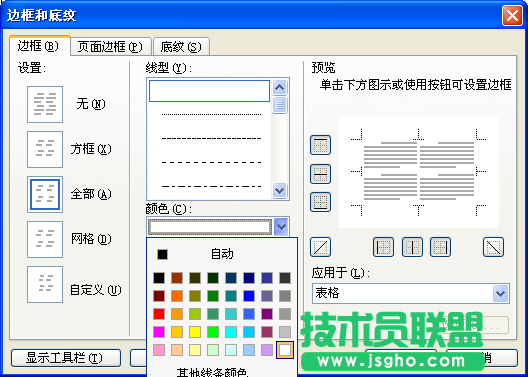
Task: Pick the light gray swatch in fourth row
Action: pos(285,332)
